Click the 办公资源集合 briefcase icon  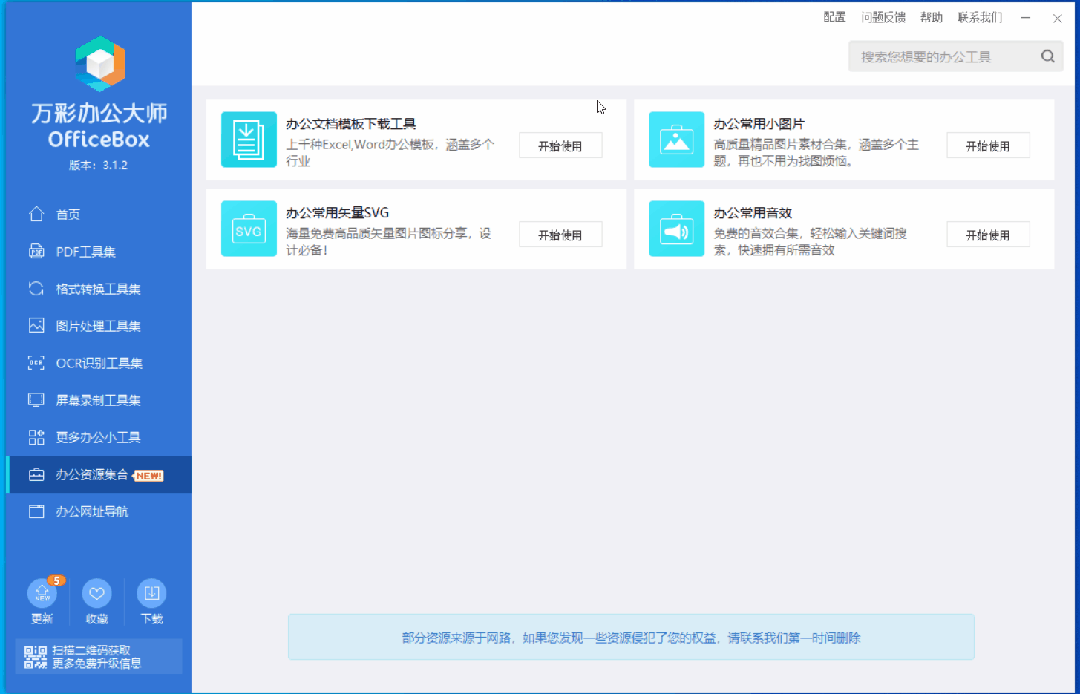37,475
